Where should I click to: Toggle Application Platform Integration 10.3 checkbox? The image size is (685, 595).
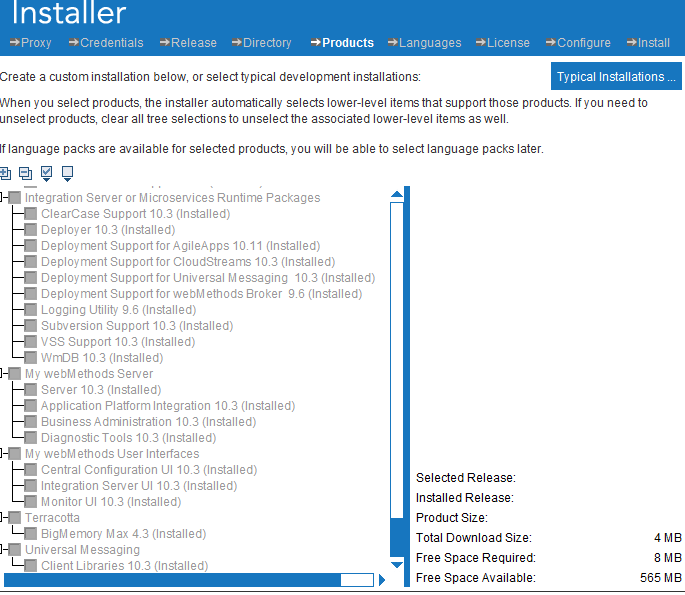pos(31,406)
